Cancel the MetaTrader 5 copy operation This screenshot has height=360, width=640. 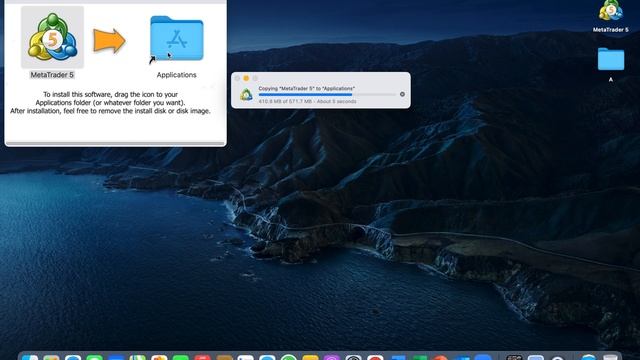(x=402, y=94)
